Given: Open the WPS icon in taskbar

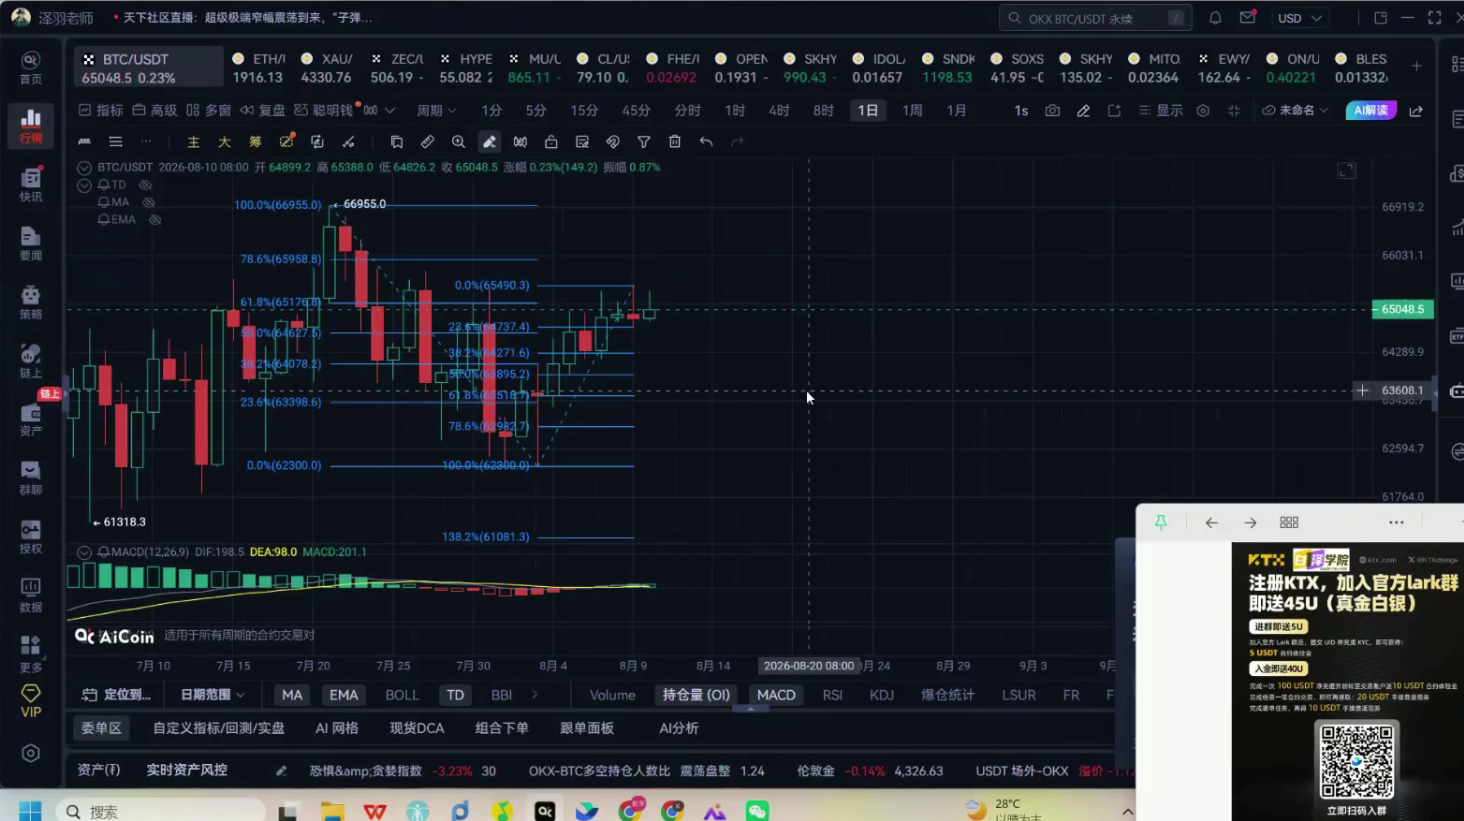Looking at the screenshot, I should pos(375,811).
